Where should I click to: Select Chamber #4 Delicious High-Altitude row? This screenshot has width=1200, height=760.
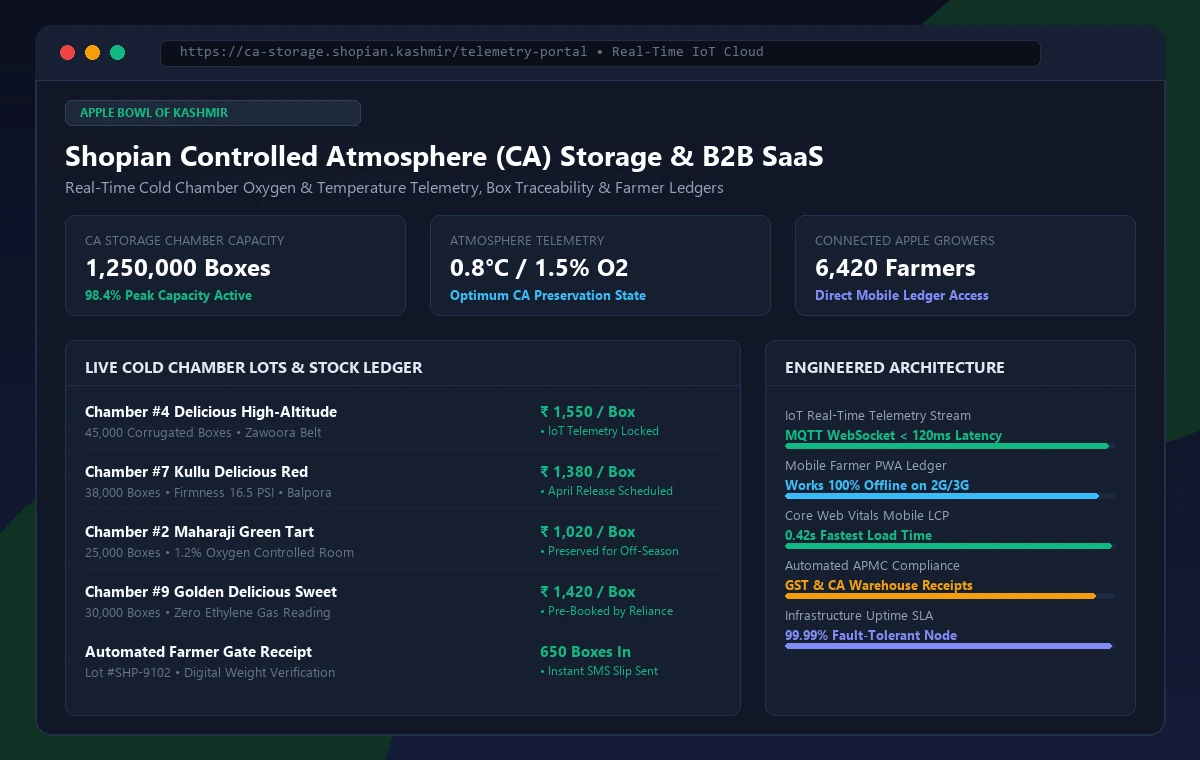click(402, 421)
